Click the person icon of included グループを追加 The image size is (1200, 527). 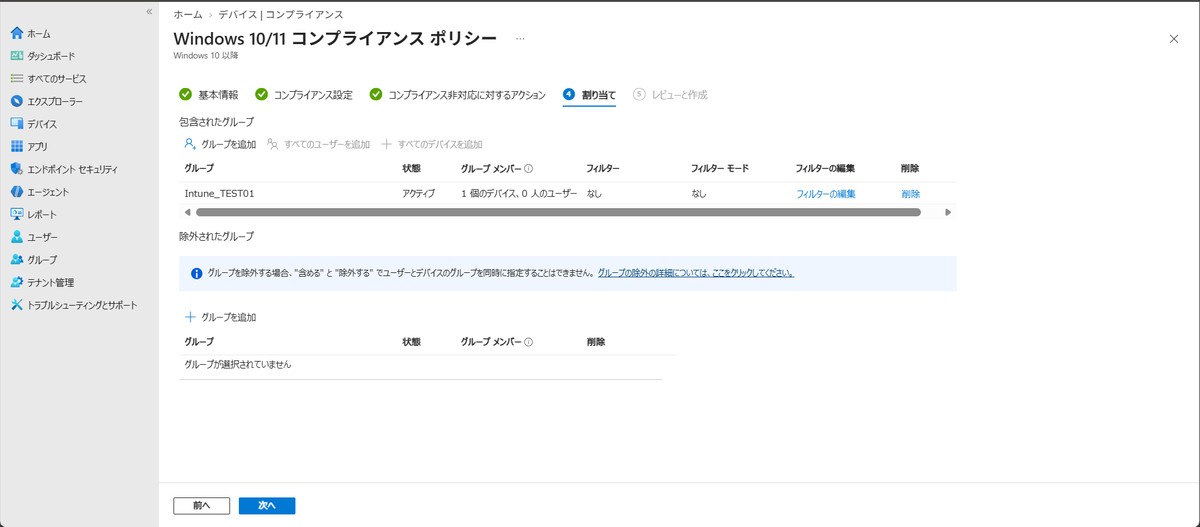[x=190, y=144]
